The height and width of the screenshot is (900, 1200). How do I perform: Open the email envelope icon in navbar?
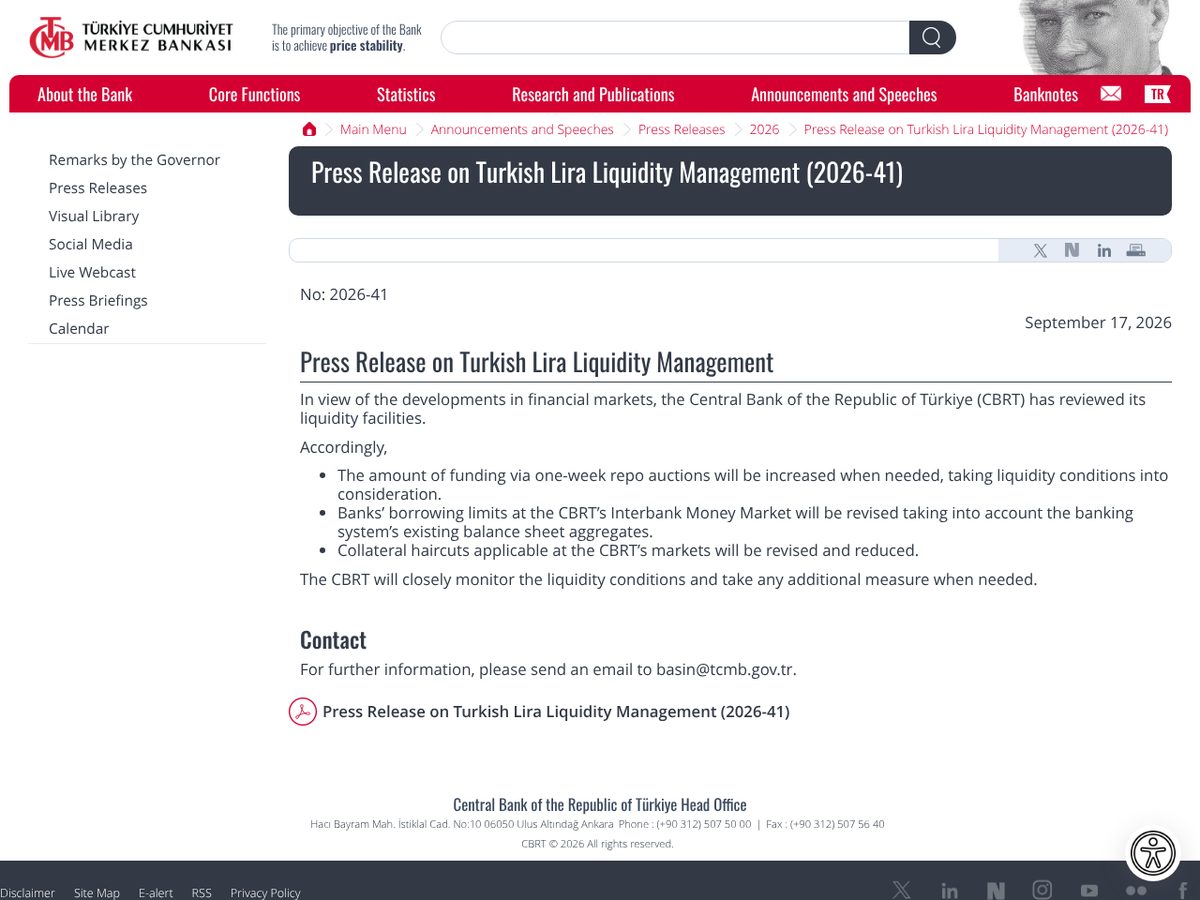point(1111,94)
